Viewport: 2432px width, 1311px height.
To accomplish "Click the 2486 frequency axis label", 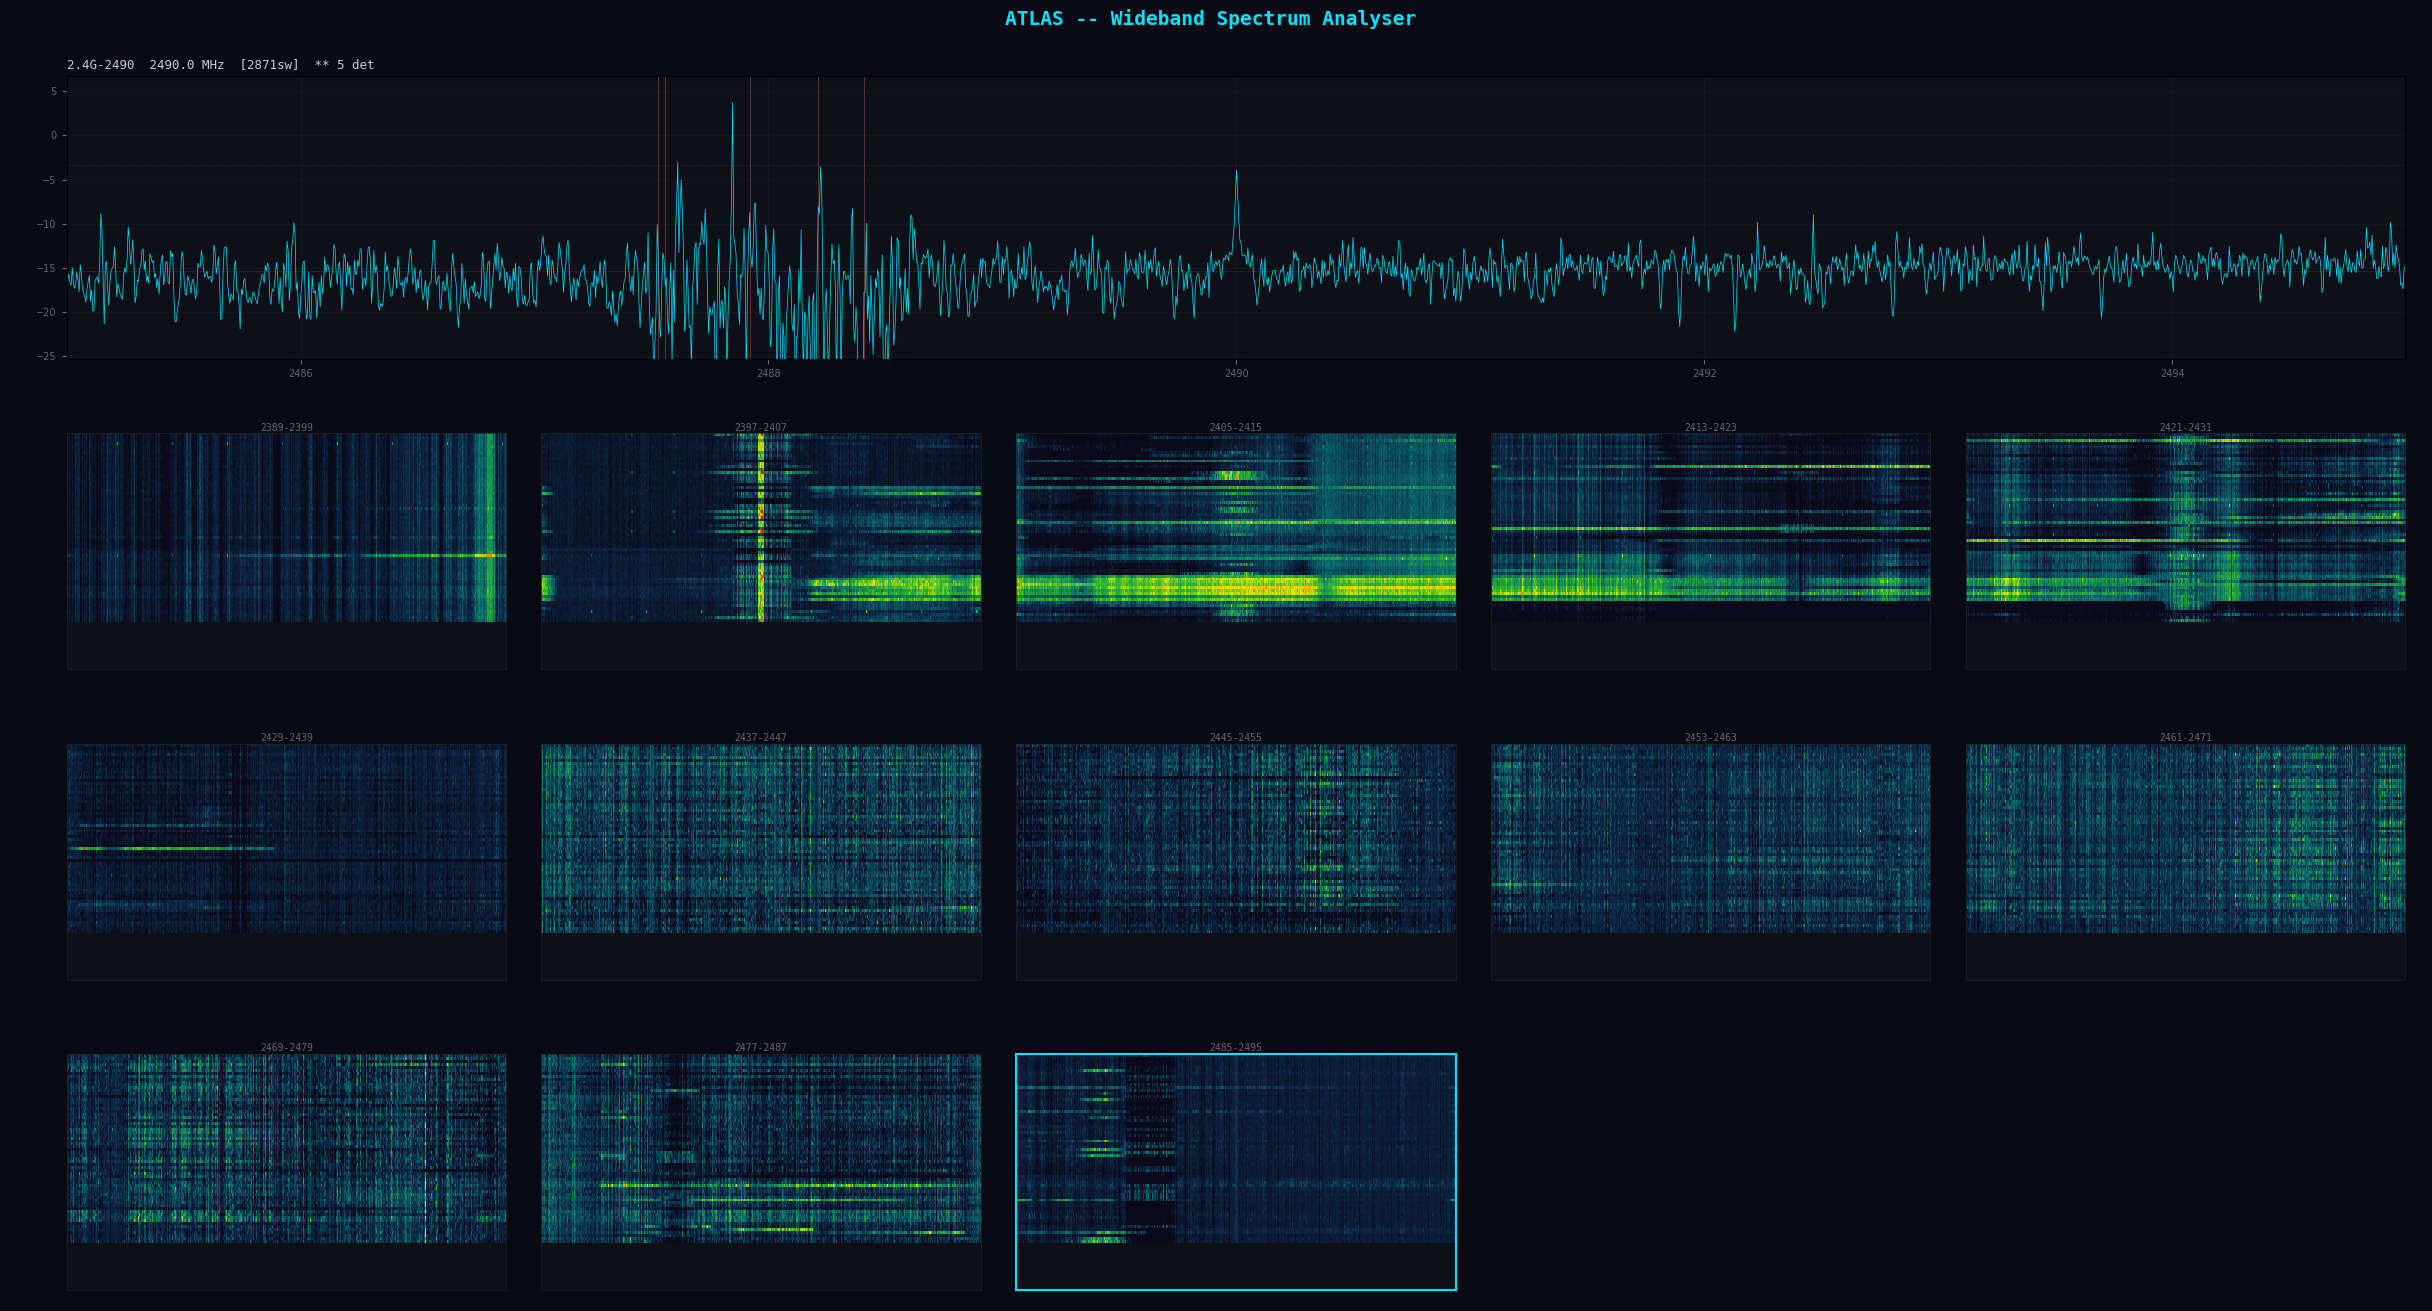I will (x=300, y=374).
